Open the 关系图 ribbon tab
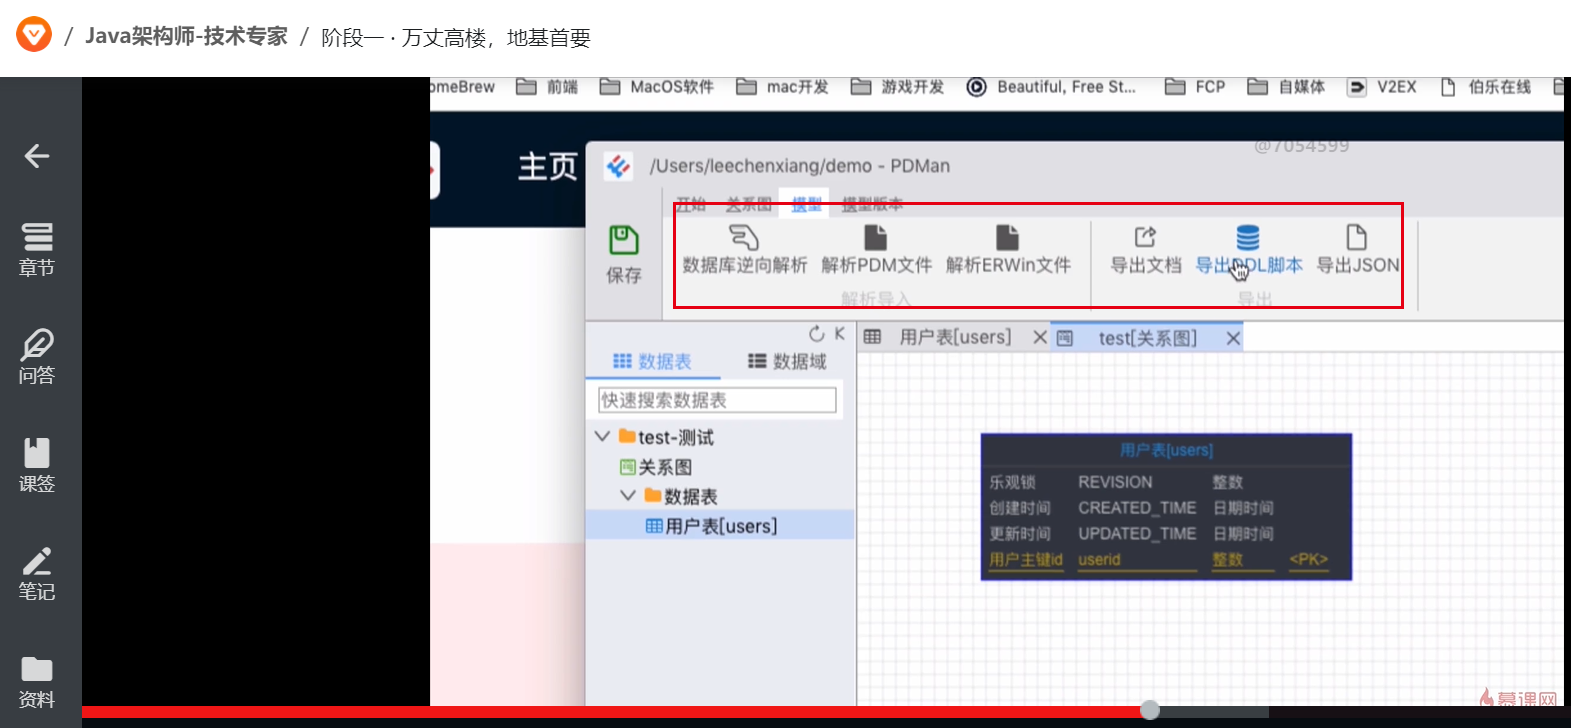 pos(749,205)
